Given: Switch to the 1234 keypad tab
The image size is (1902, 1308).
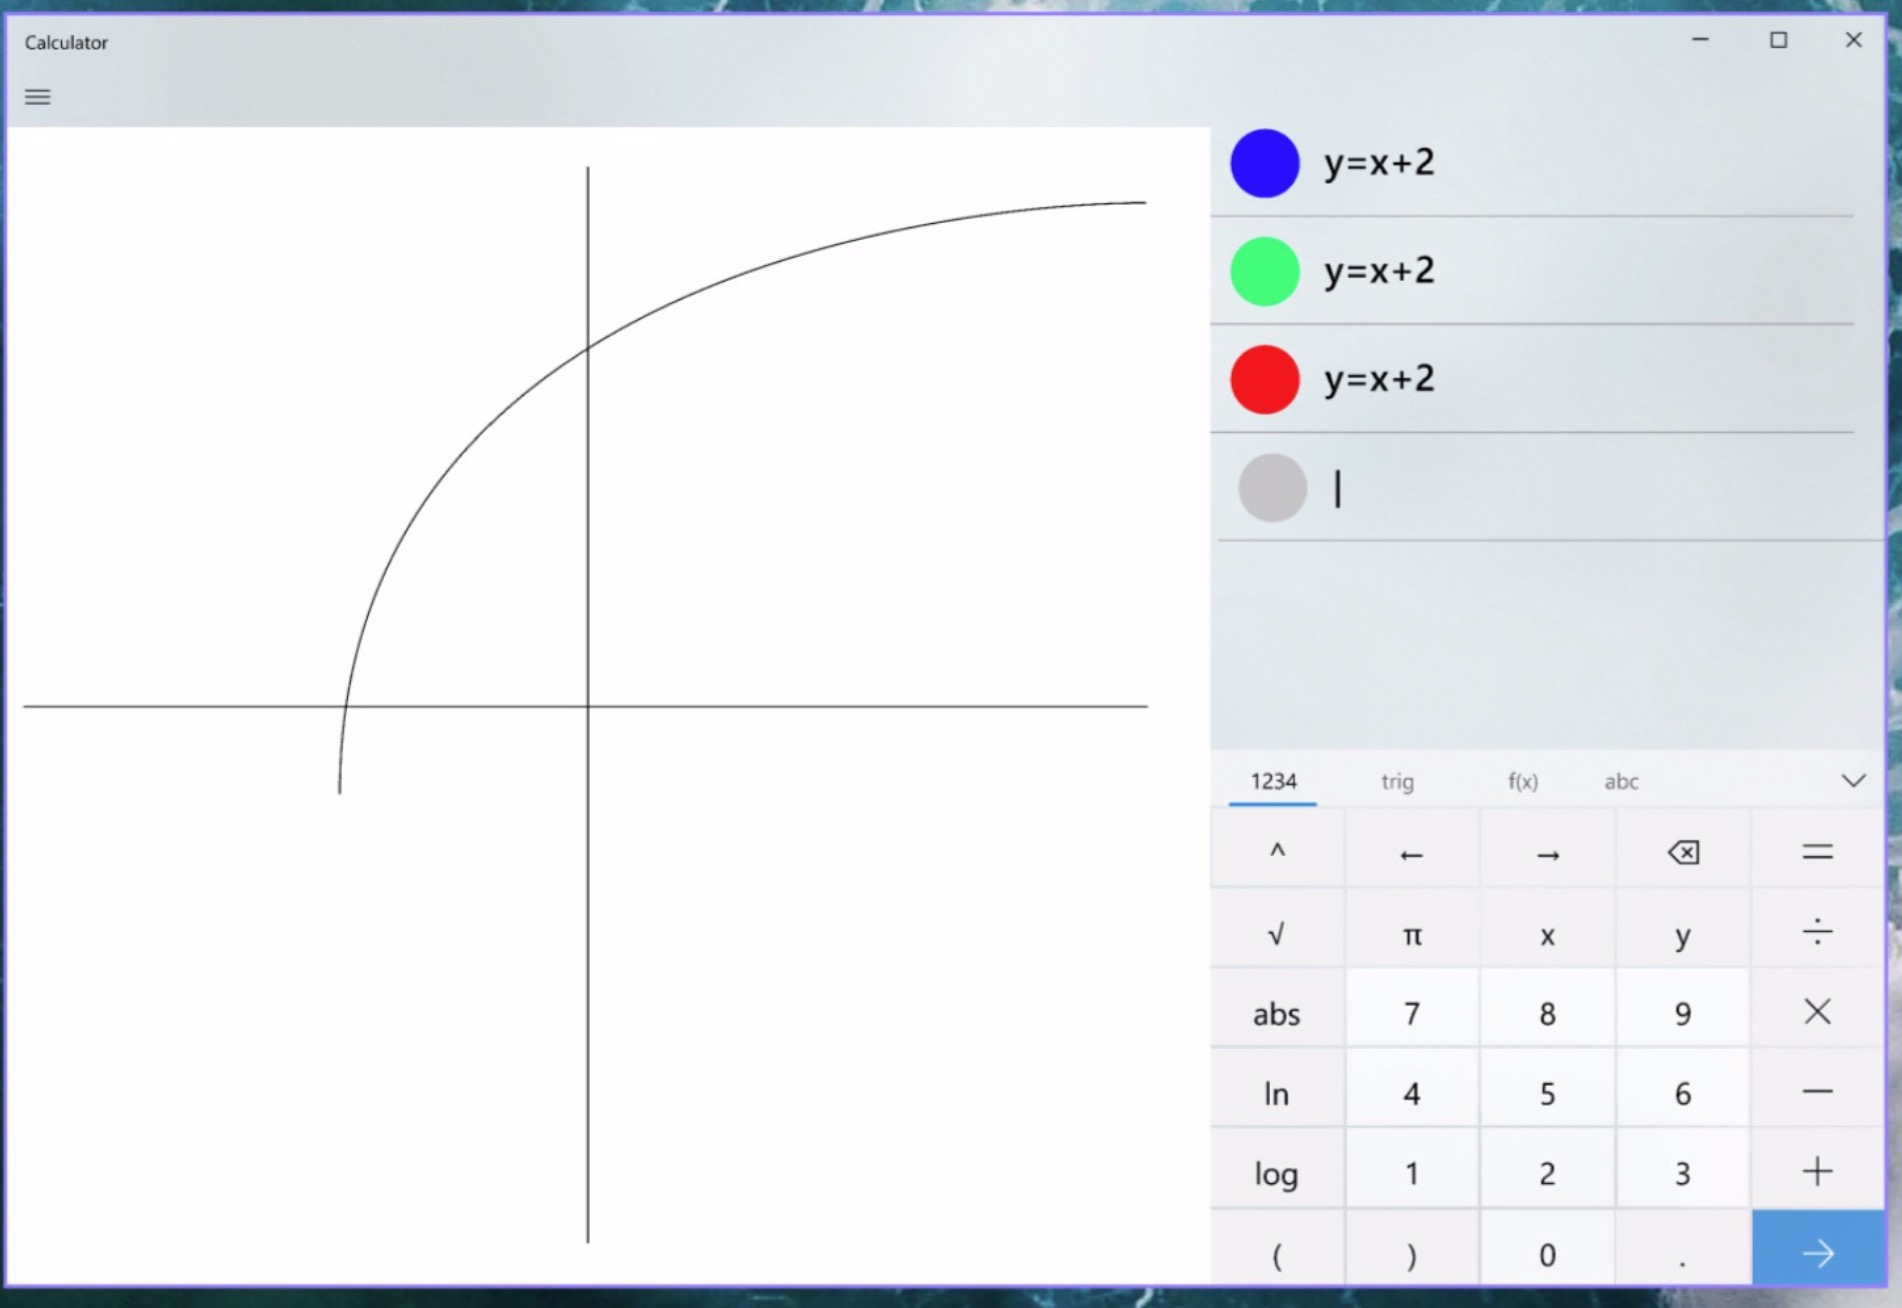Looking at the screenshot, I should pyautogui.click(x=1273, y=782).
